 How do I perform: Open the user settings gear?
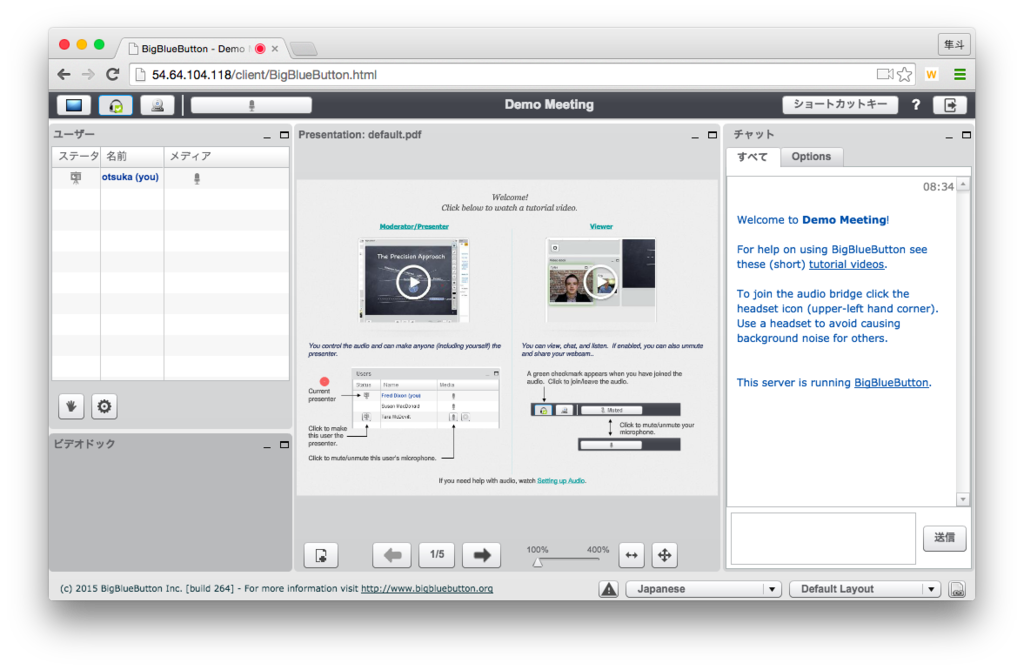[x=104, y=406]
